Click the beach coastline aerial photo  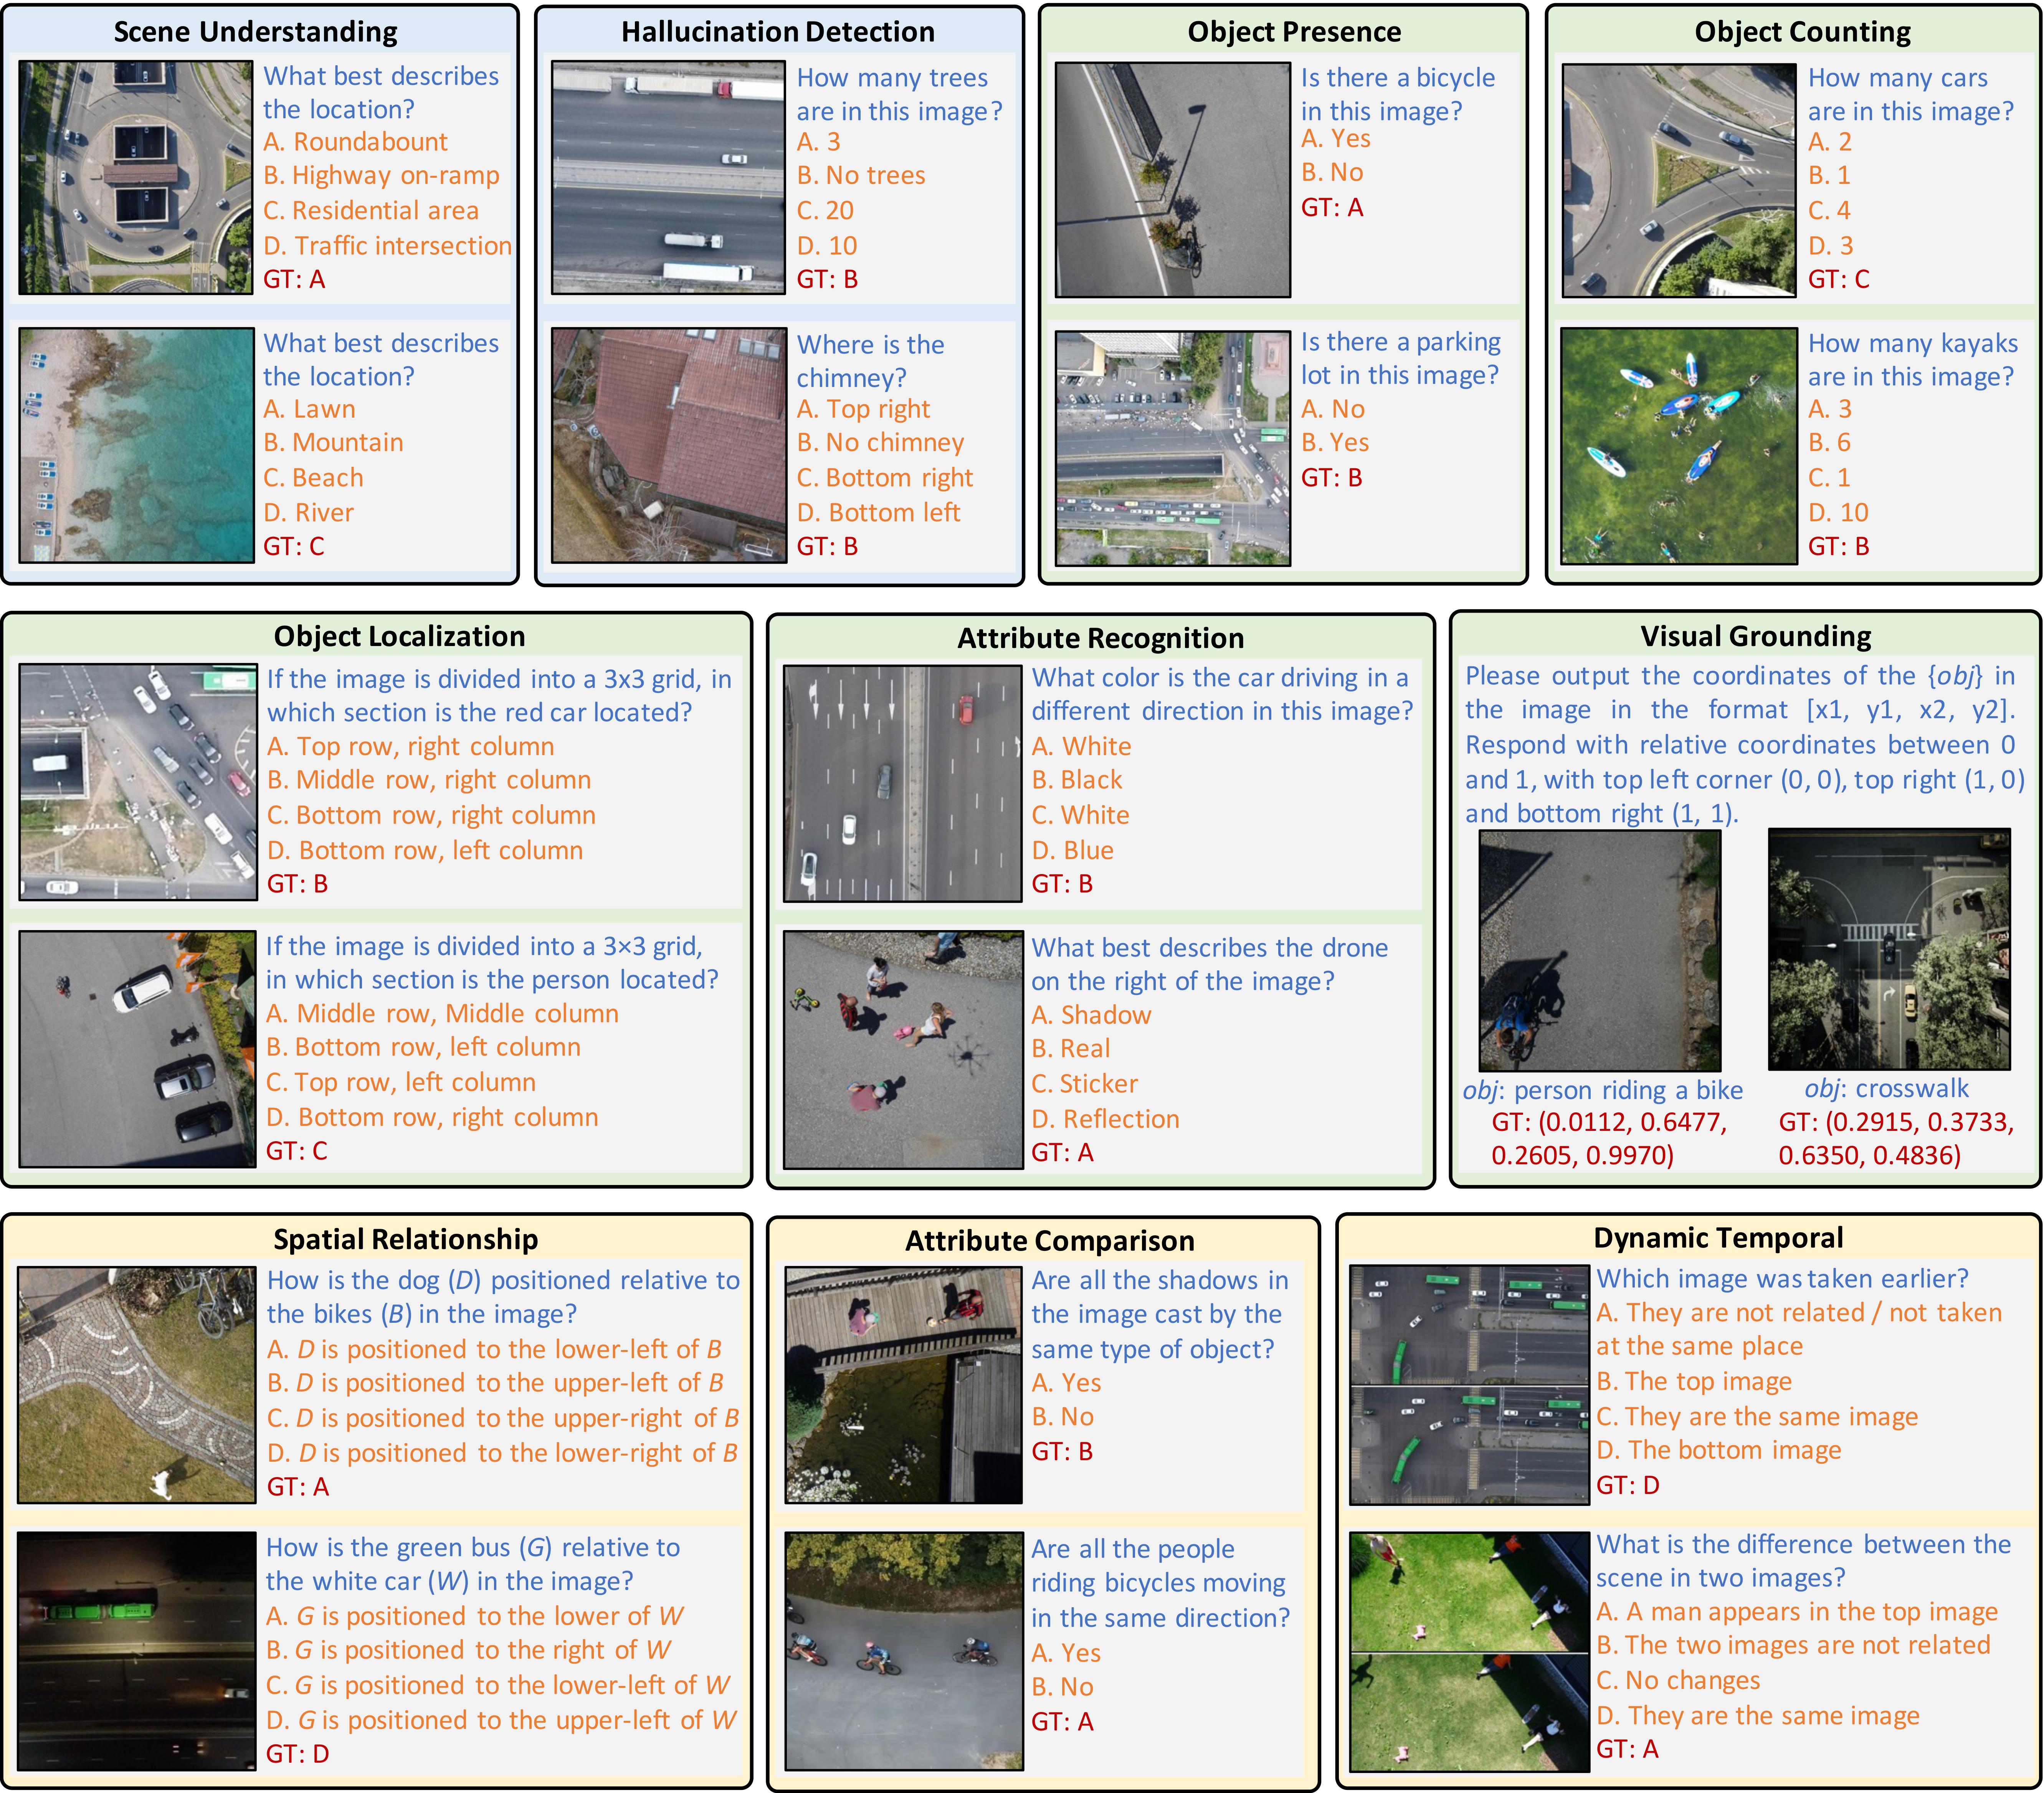point(136,445)
